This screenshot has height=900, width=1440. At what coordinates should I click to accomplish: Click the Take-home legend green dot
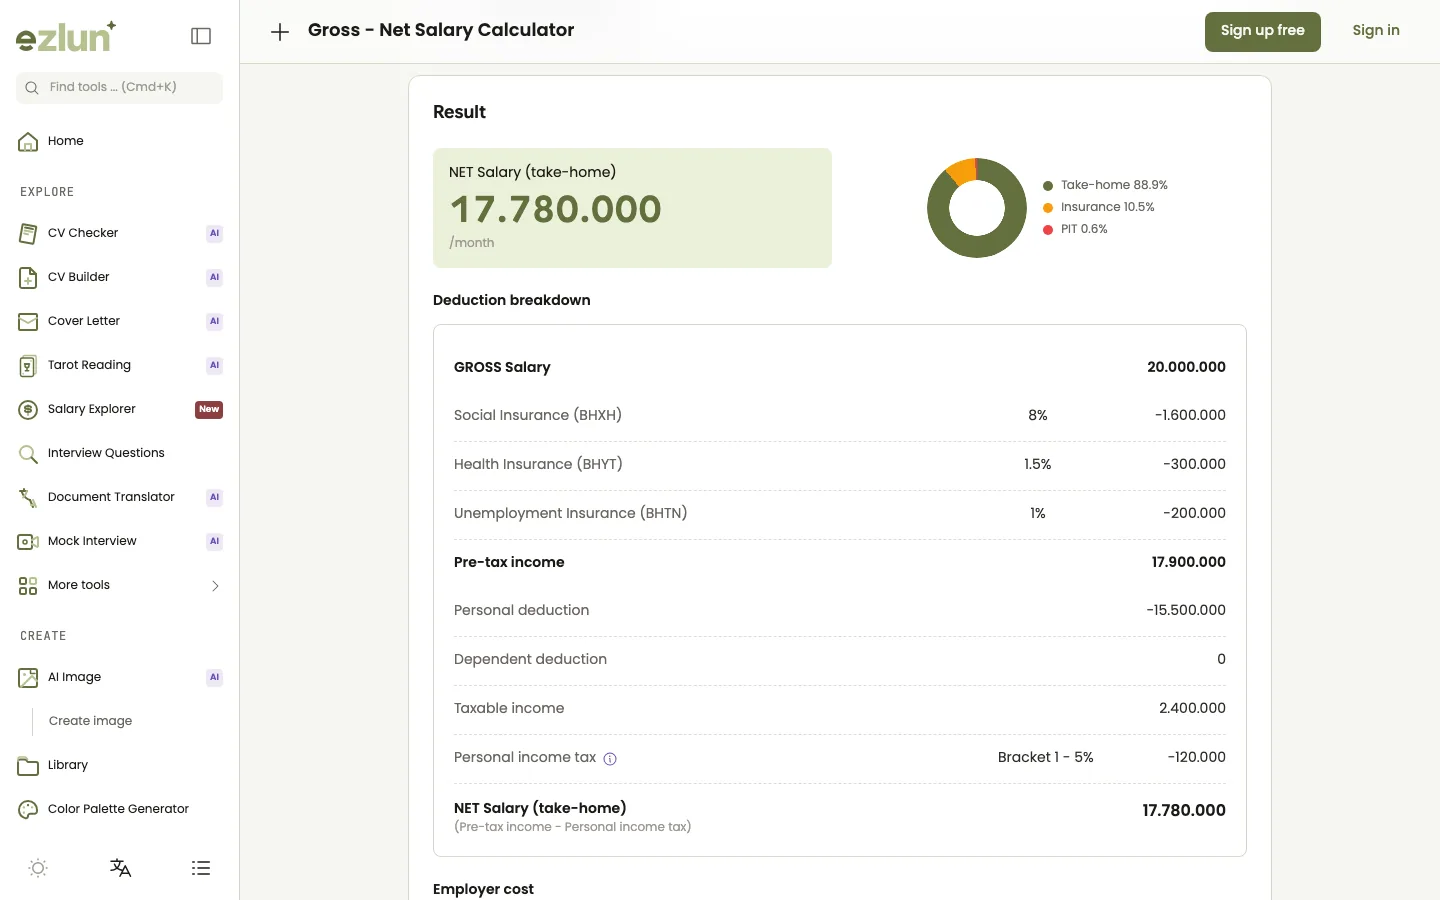tap(1048, 186)
